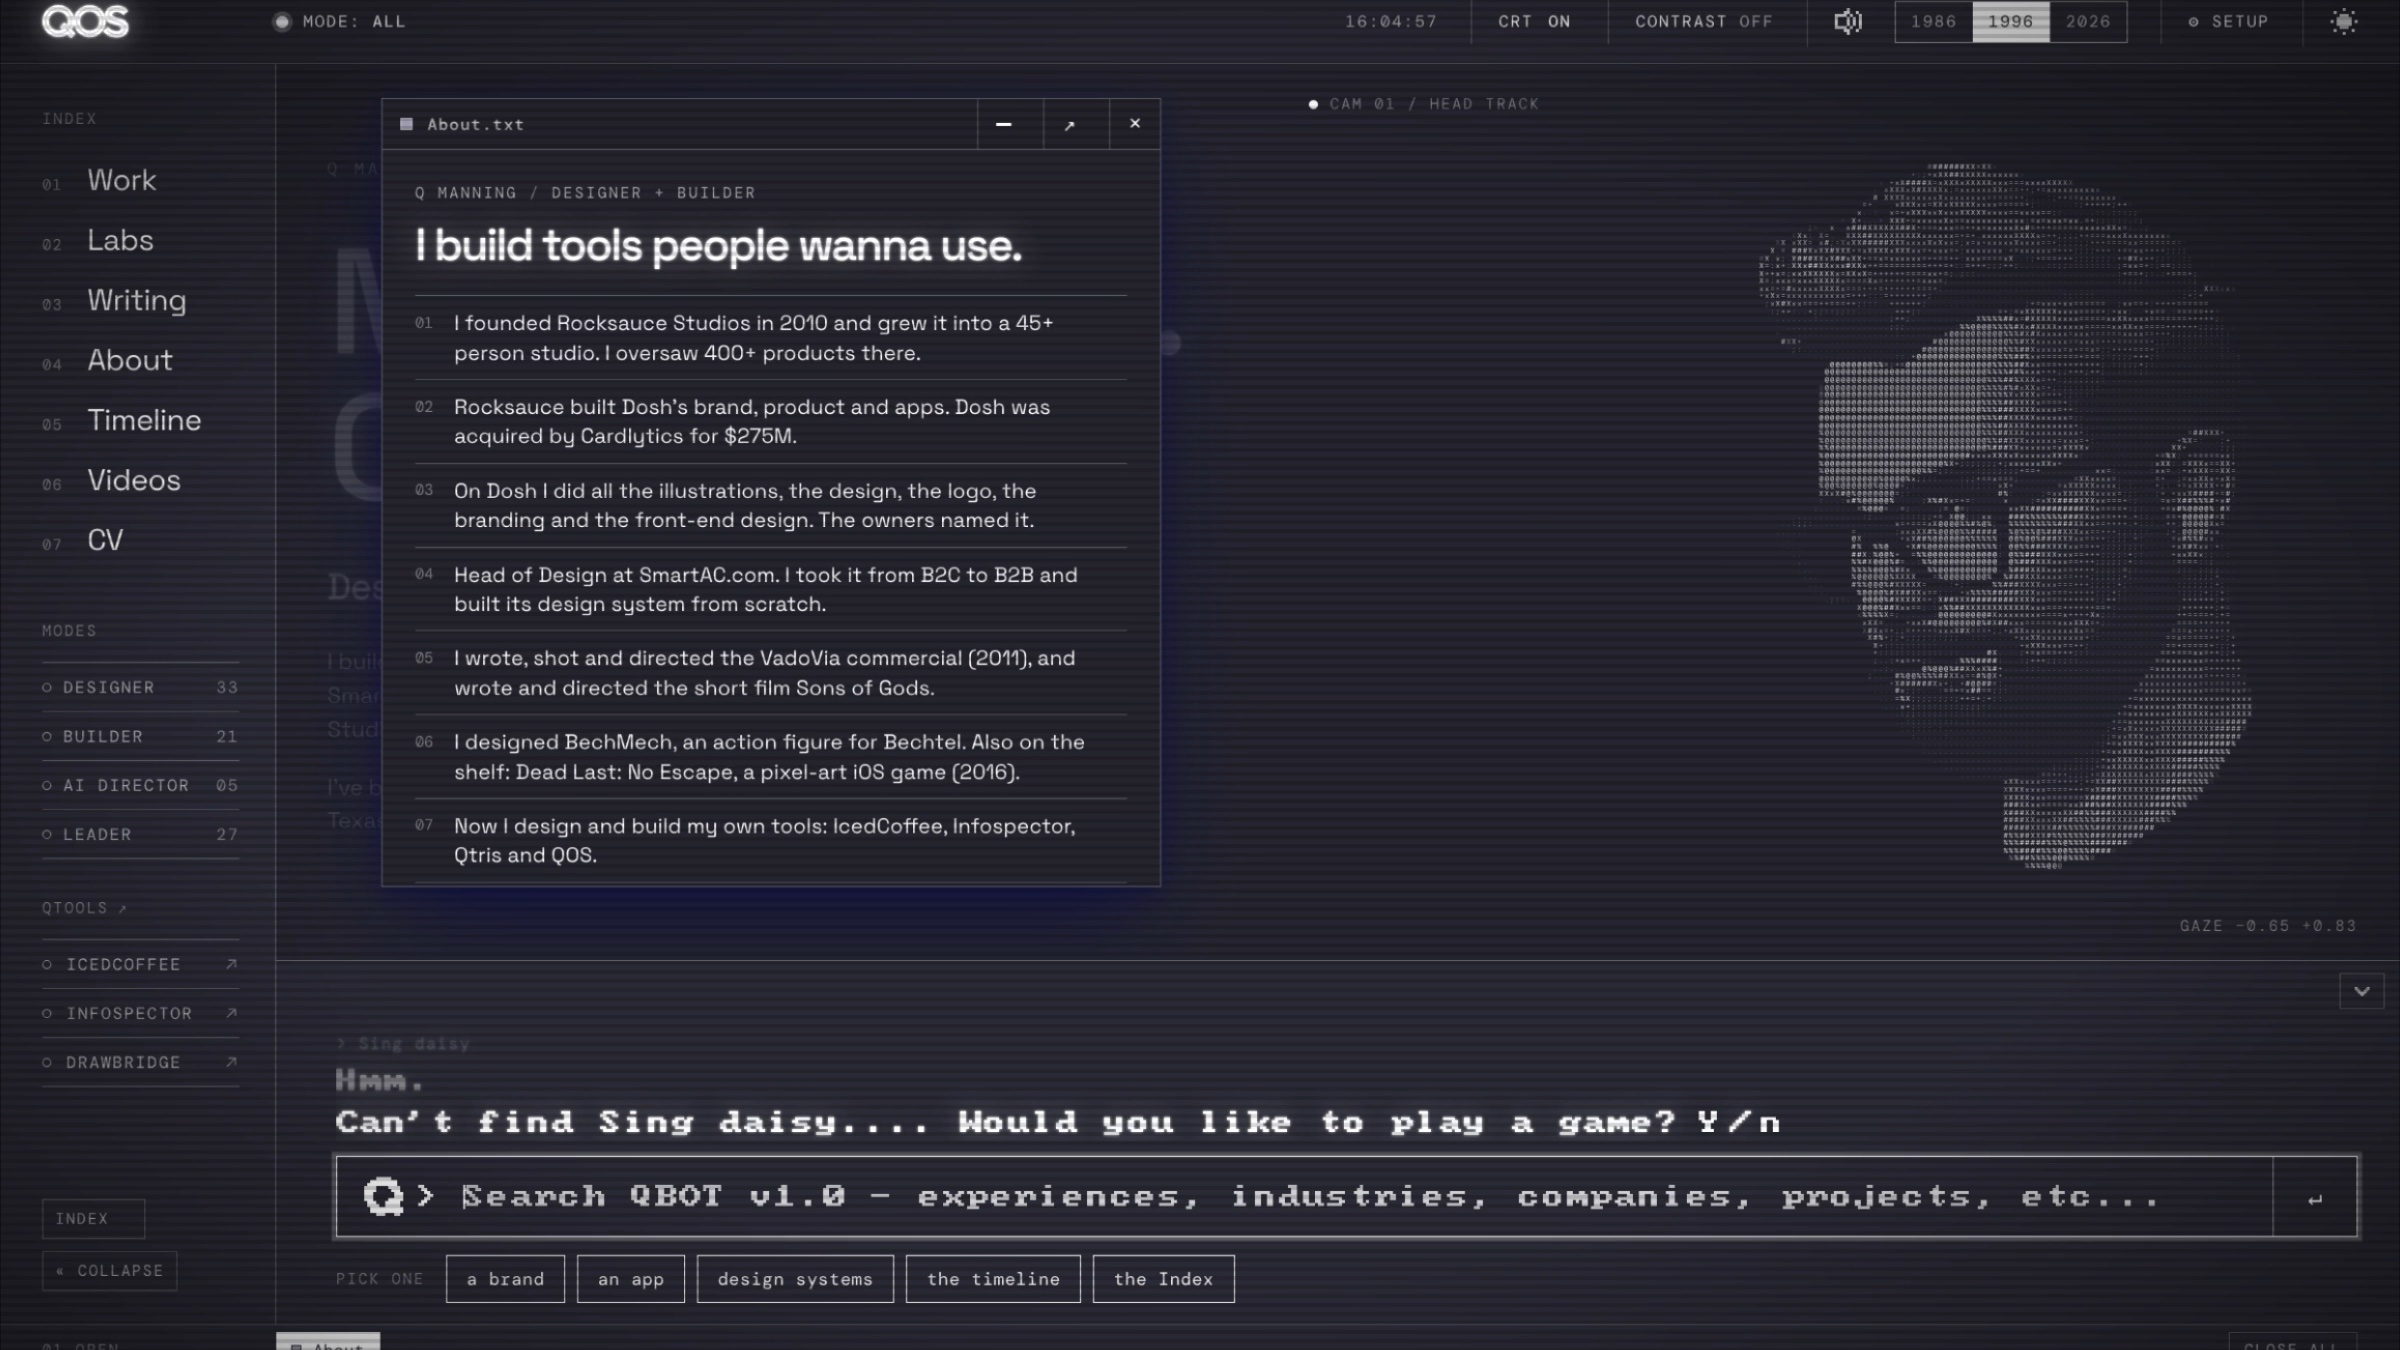Collapse QBOT panel with chevron
Viewport: 2400px width, 1350px height.
tap(2362, 991)
